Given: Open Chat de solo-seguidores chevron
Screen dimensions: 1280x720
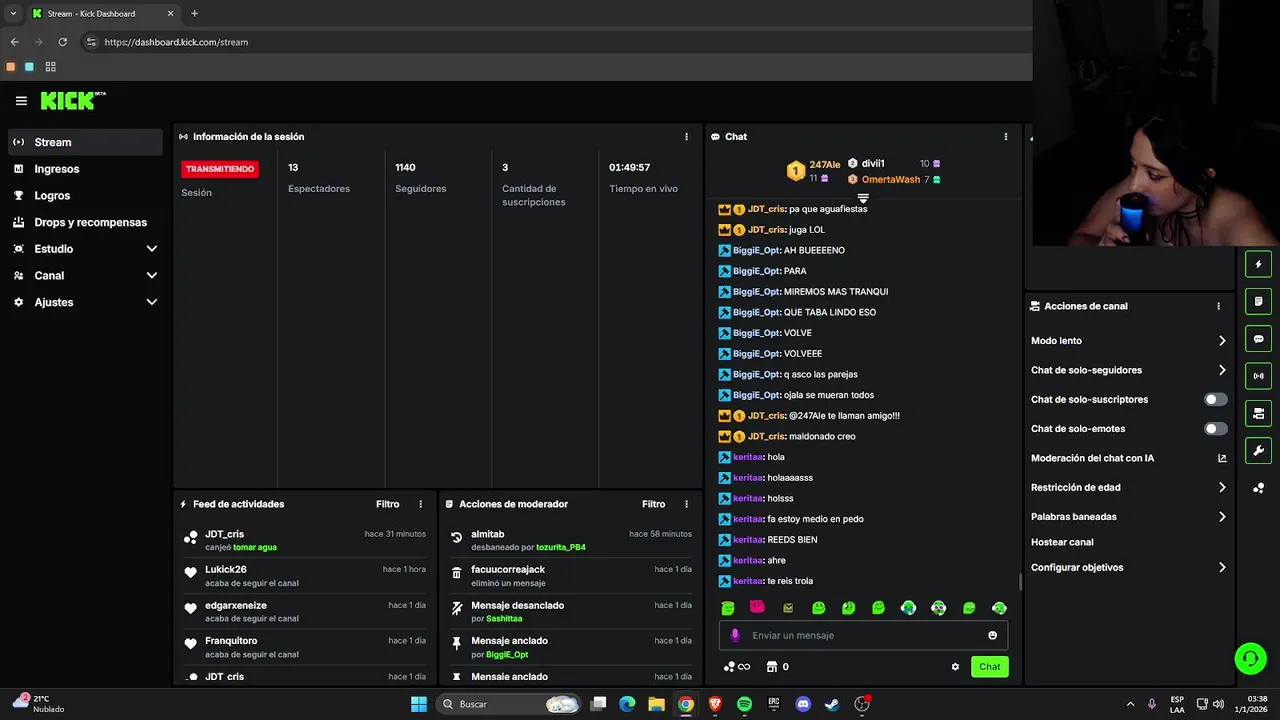Looking at the screenshot, I should click(x=1222, y=370).
